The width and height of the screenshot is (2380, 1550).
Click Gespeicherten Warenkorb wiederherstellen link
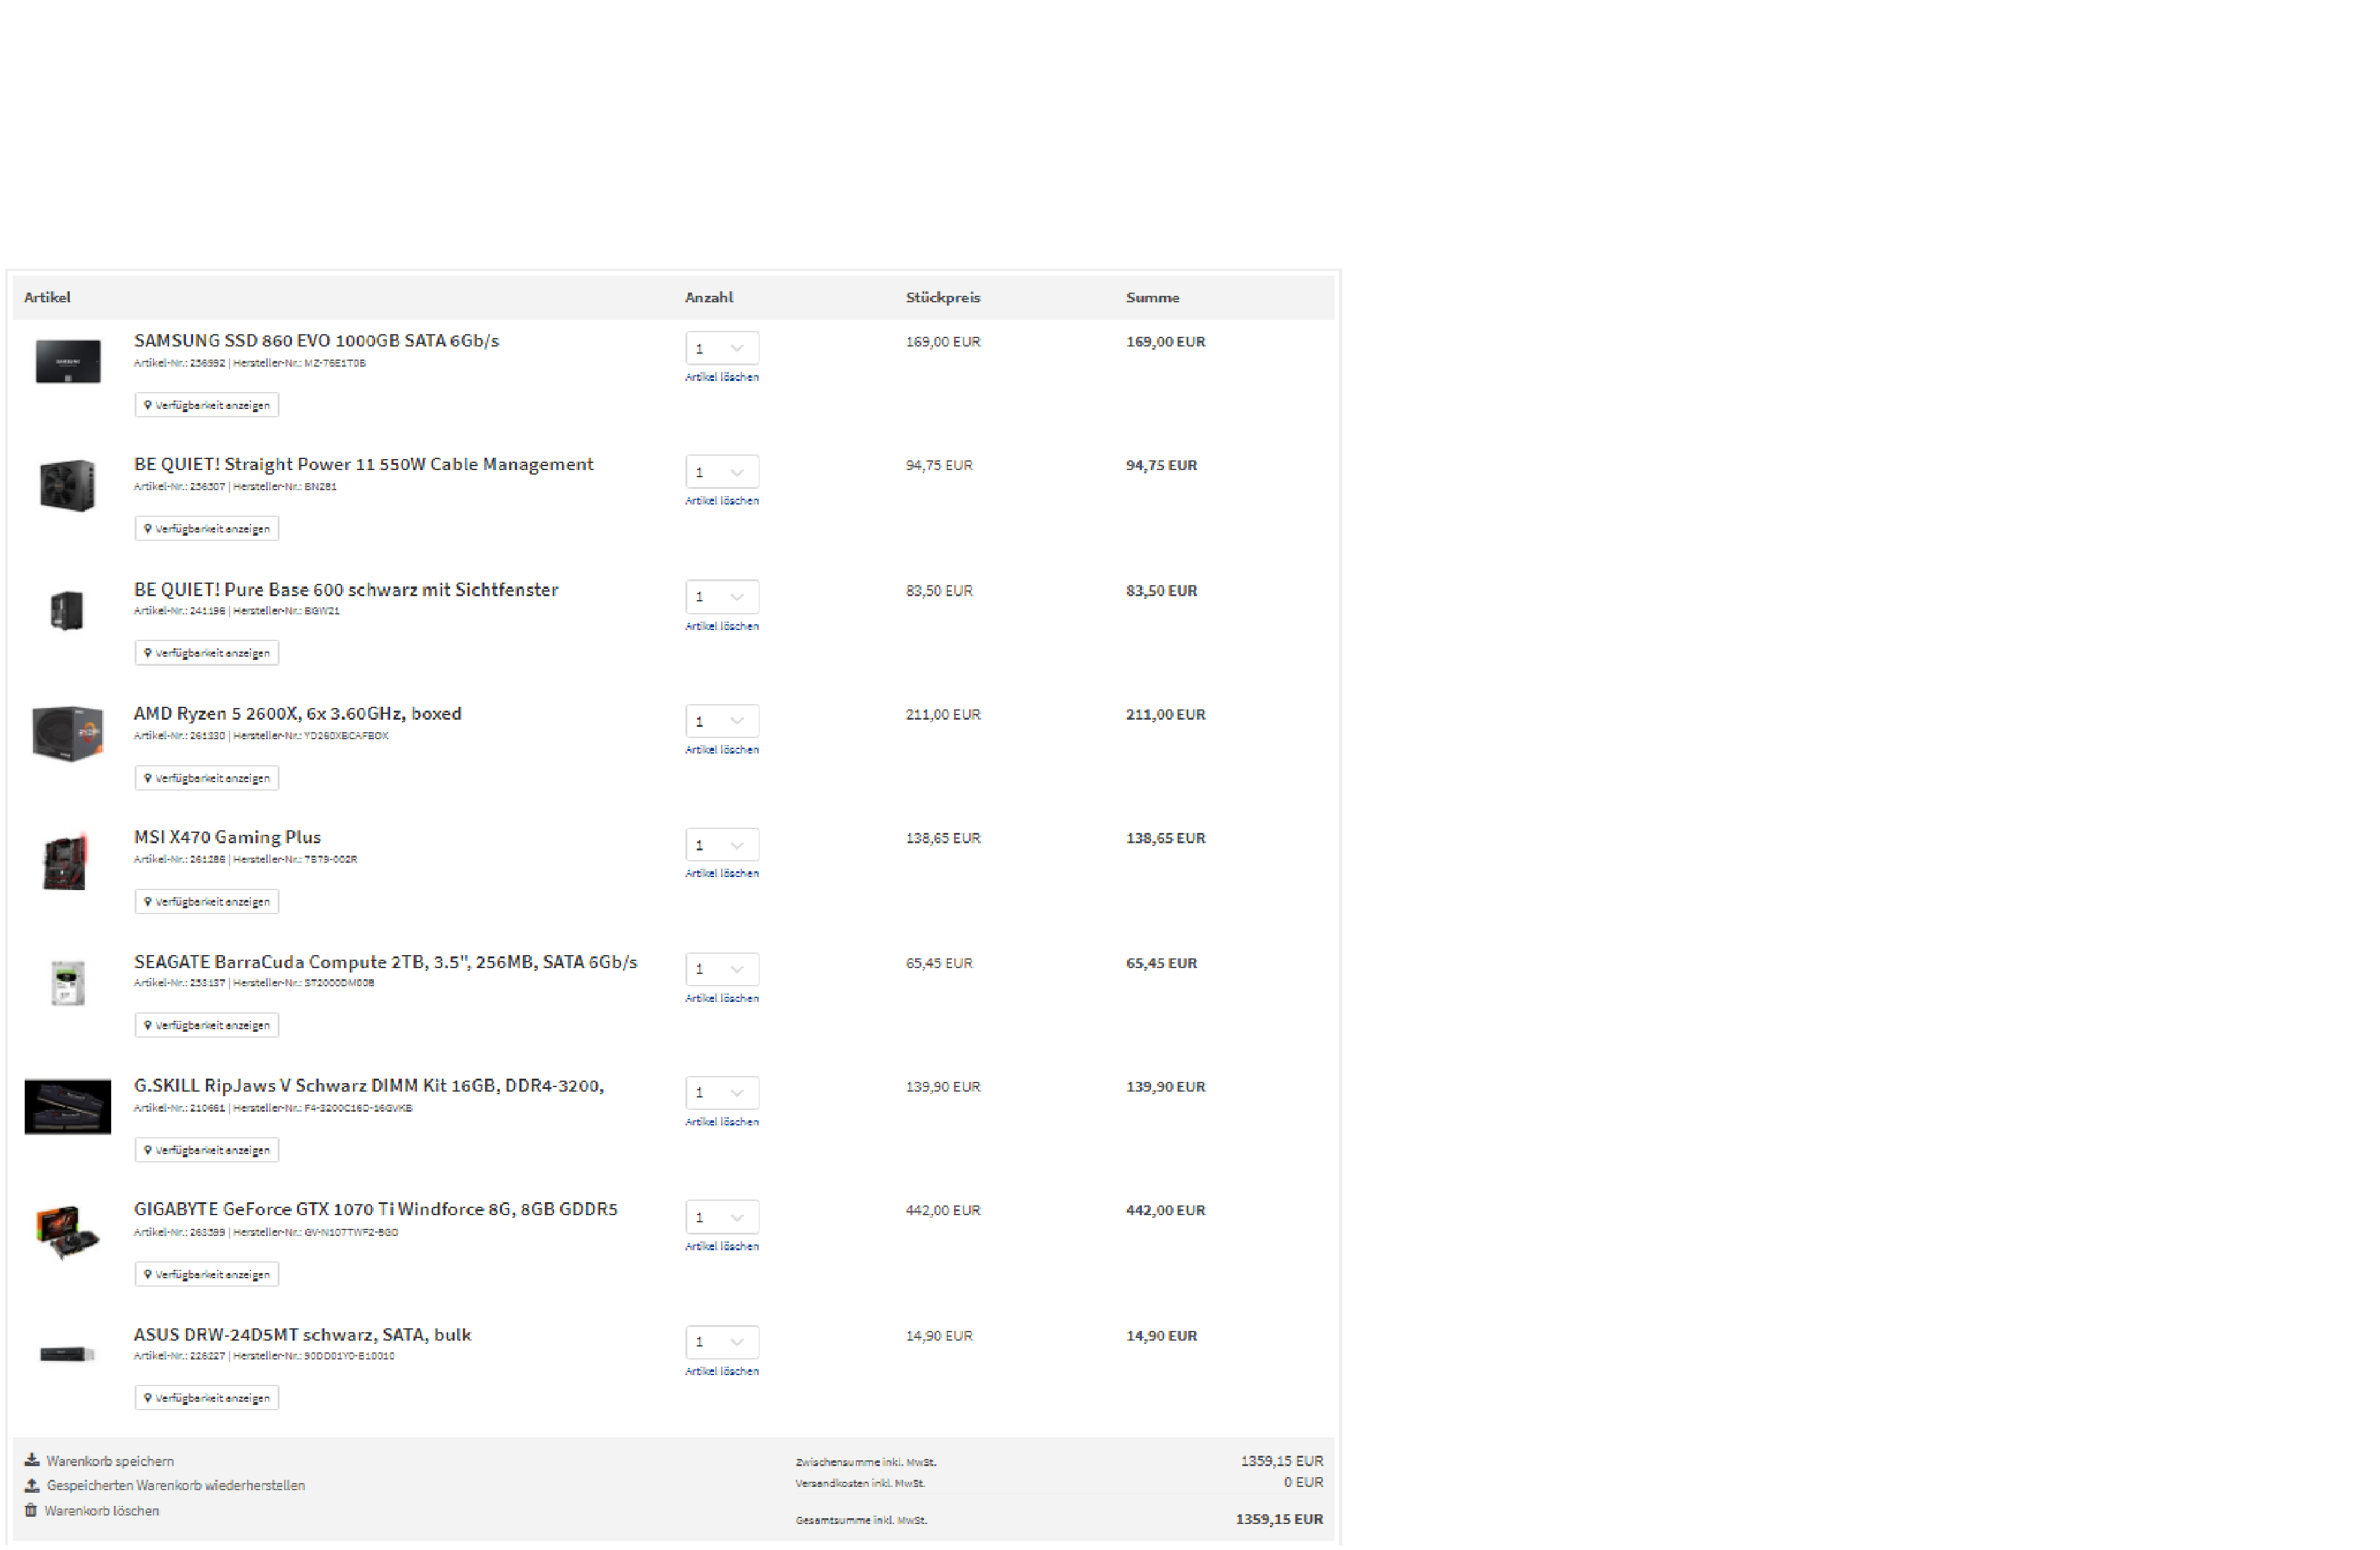[x=175, y=1485]
